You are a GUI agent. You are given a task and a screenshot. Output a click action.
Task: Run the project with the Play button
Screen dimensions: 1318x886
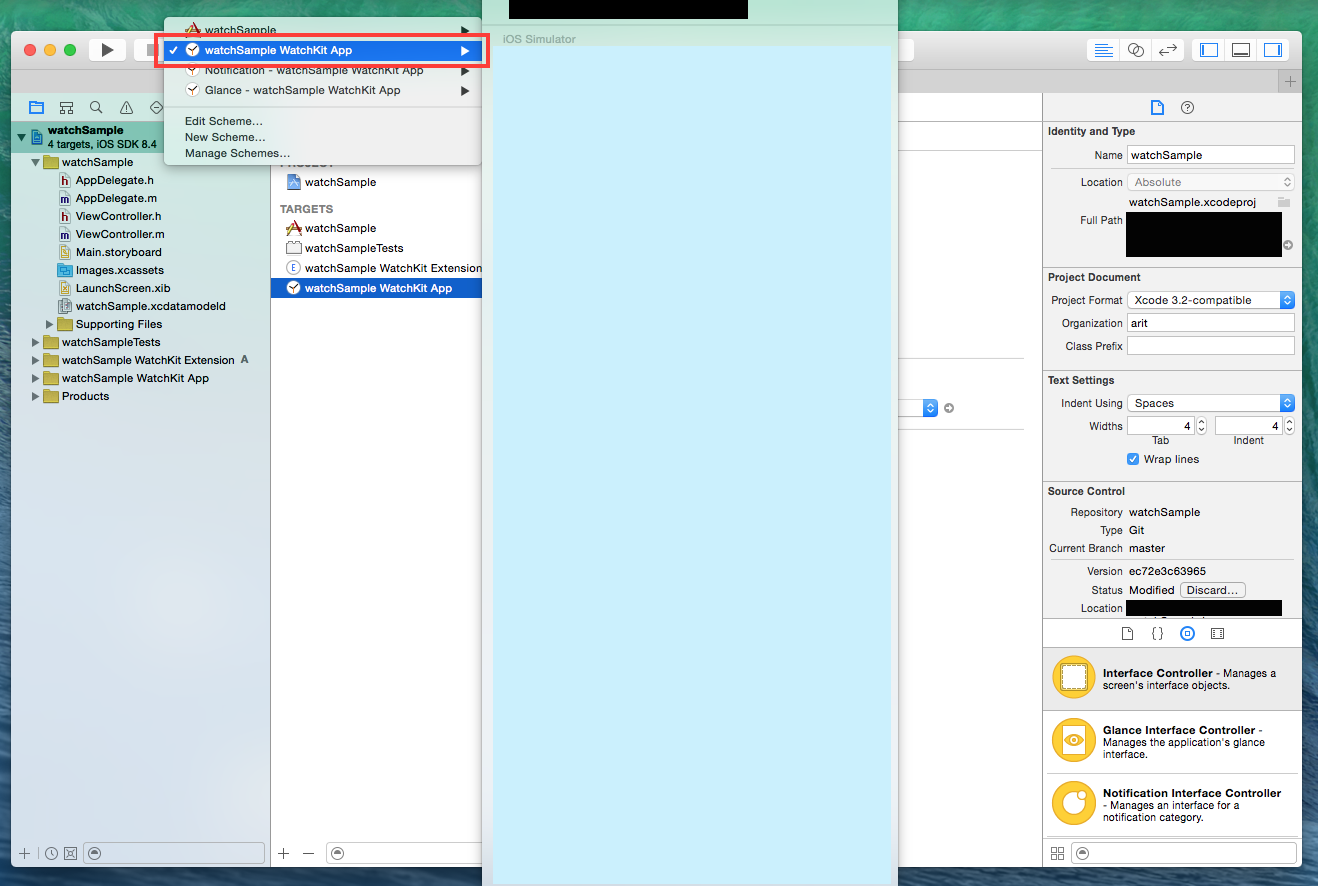pyautogui.click(x=107, y=50)
